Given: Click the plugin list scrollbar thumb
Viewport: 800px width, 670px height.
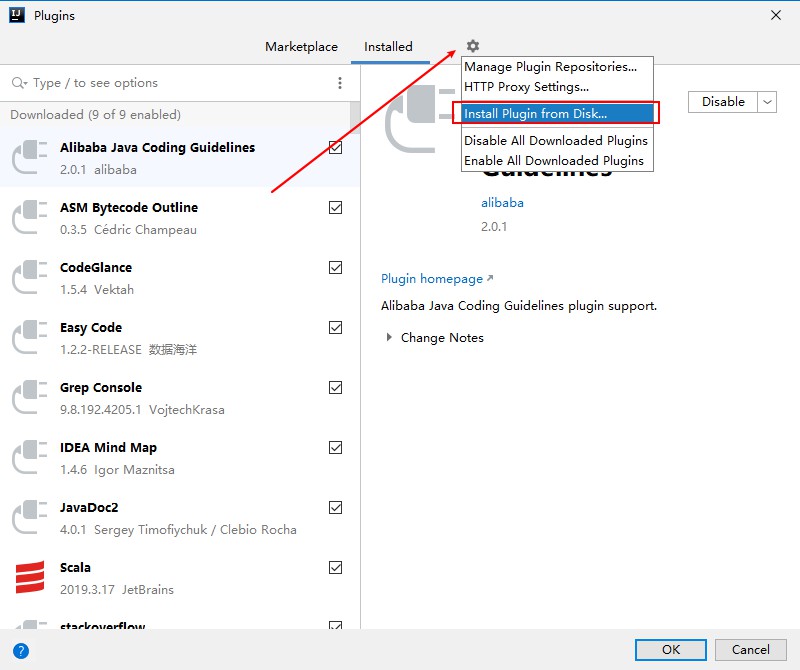Looking at the screenshot, I should [355, 117].
